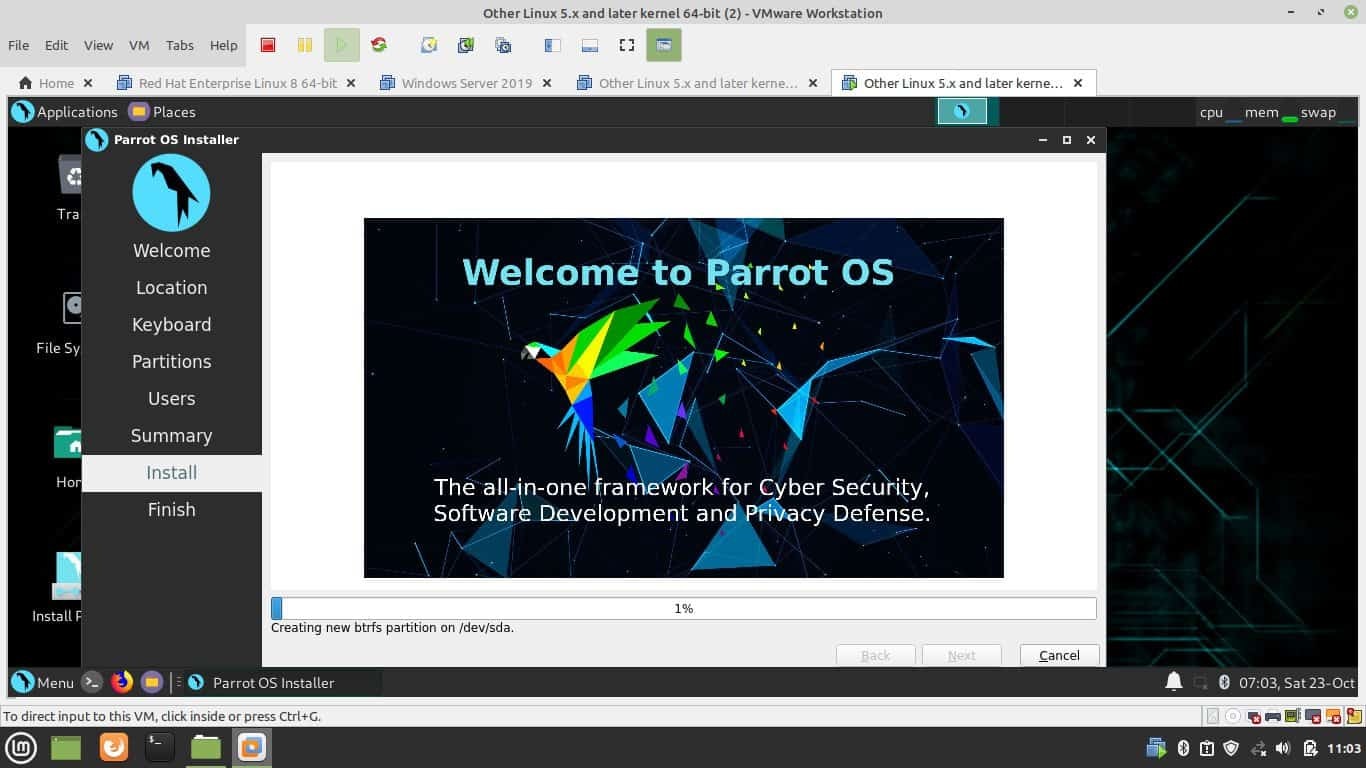Image resolution: width=1366 pixels, height=768 pixels.
Task: Click the highlighted console view icon
Action: click(x=663, y=45)
